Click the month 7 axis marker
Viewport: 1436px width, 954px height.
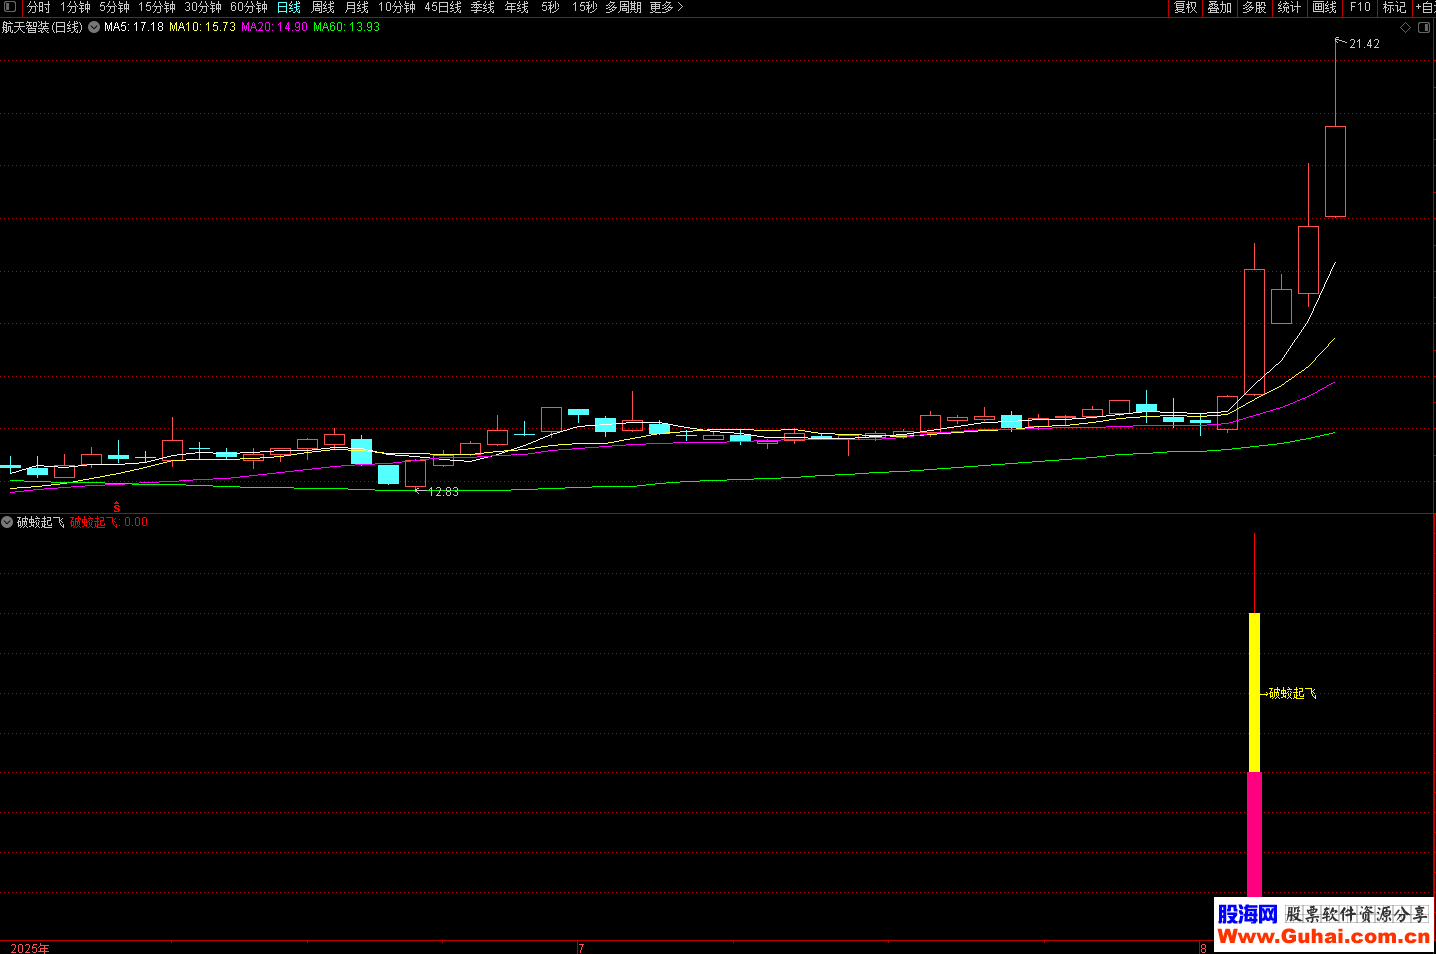(581, 948)
